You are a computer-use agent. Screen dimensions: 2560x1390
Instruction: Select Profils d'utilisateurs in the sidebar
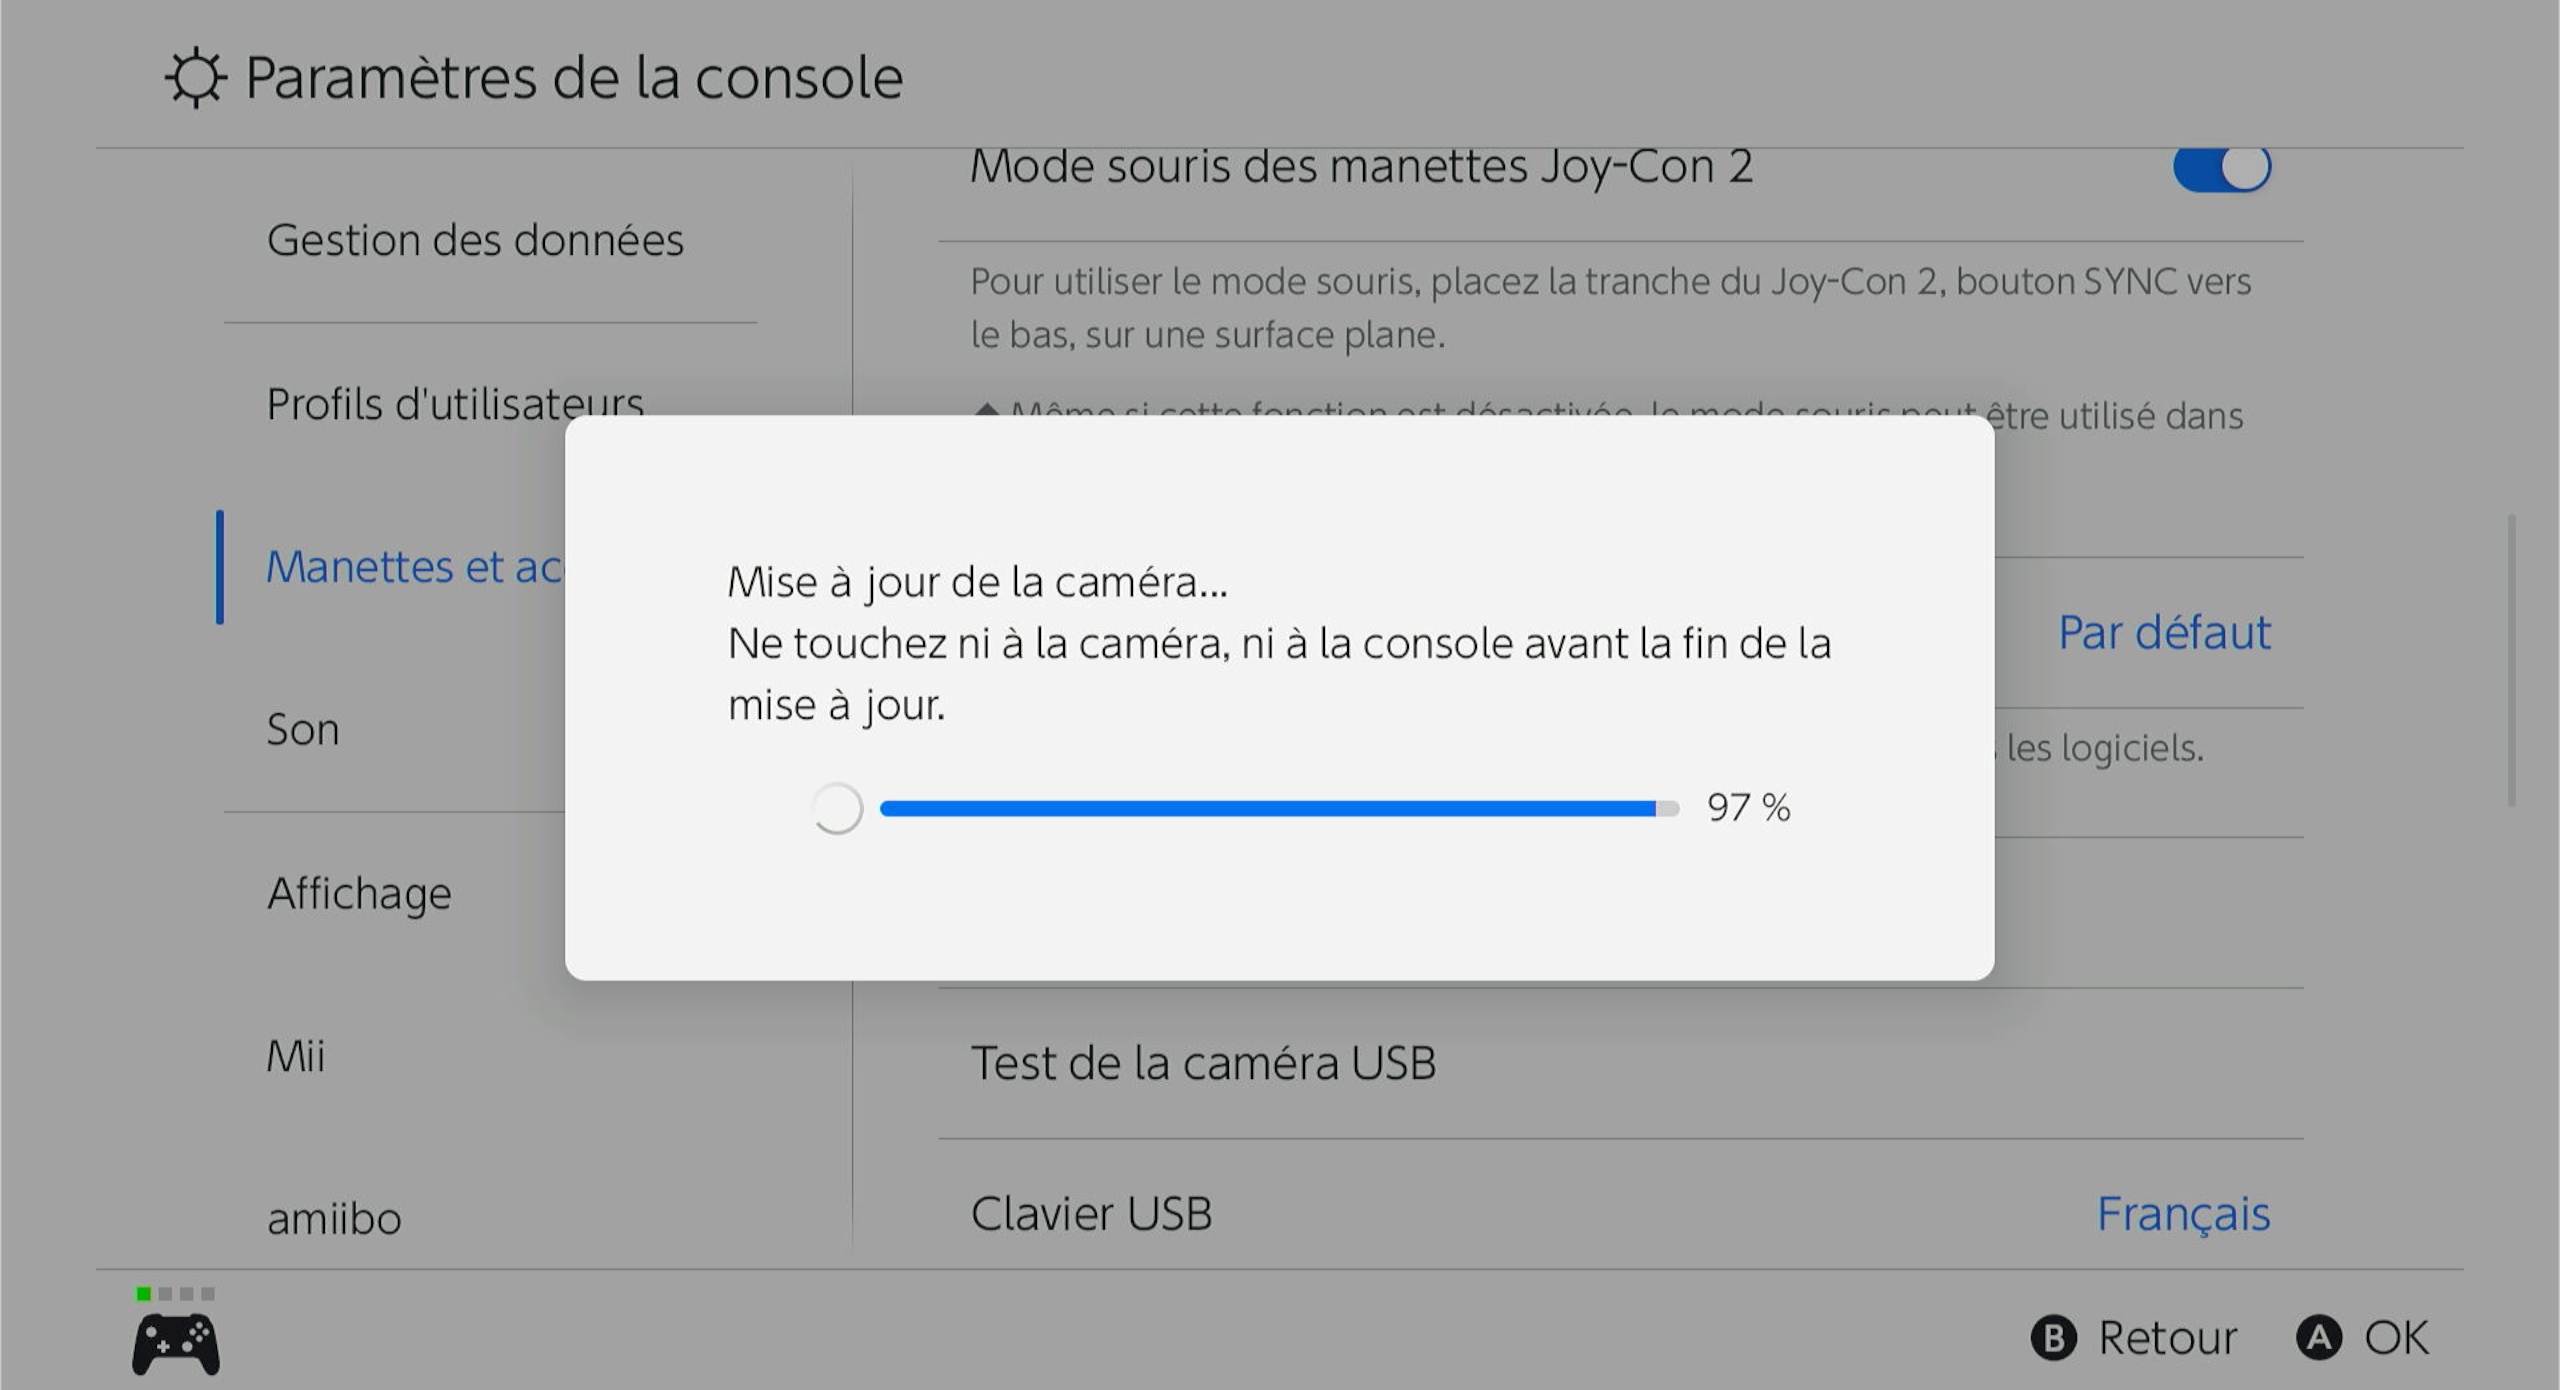[455, 404]
